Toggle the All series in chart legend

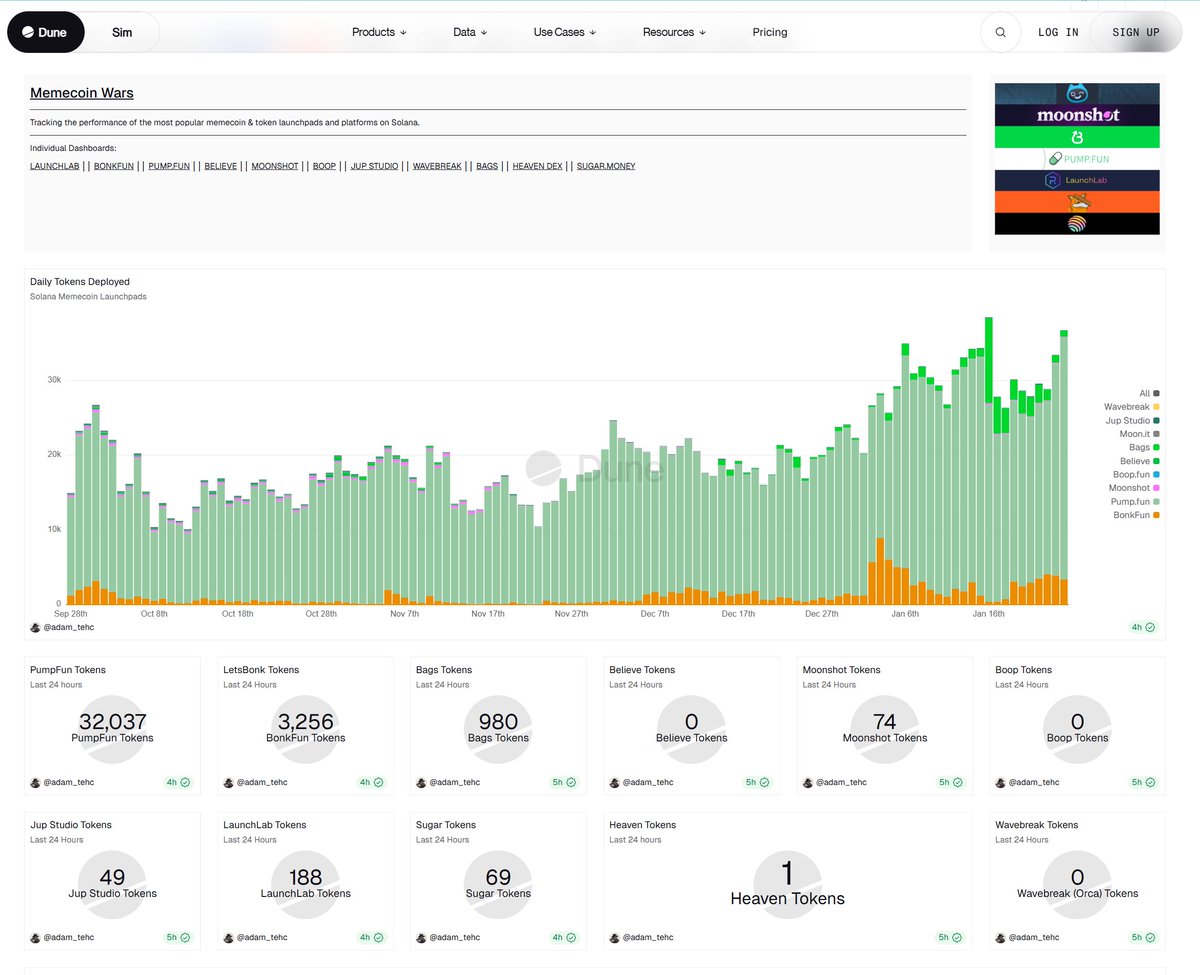pyautogui.click(x=1149, y=393)
